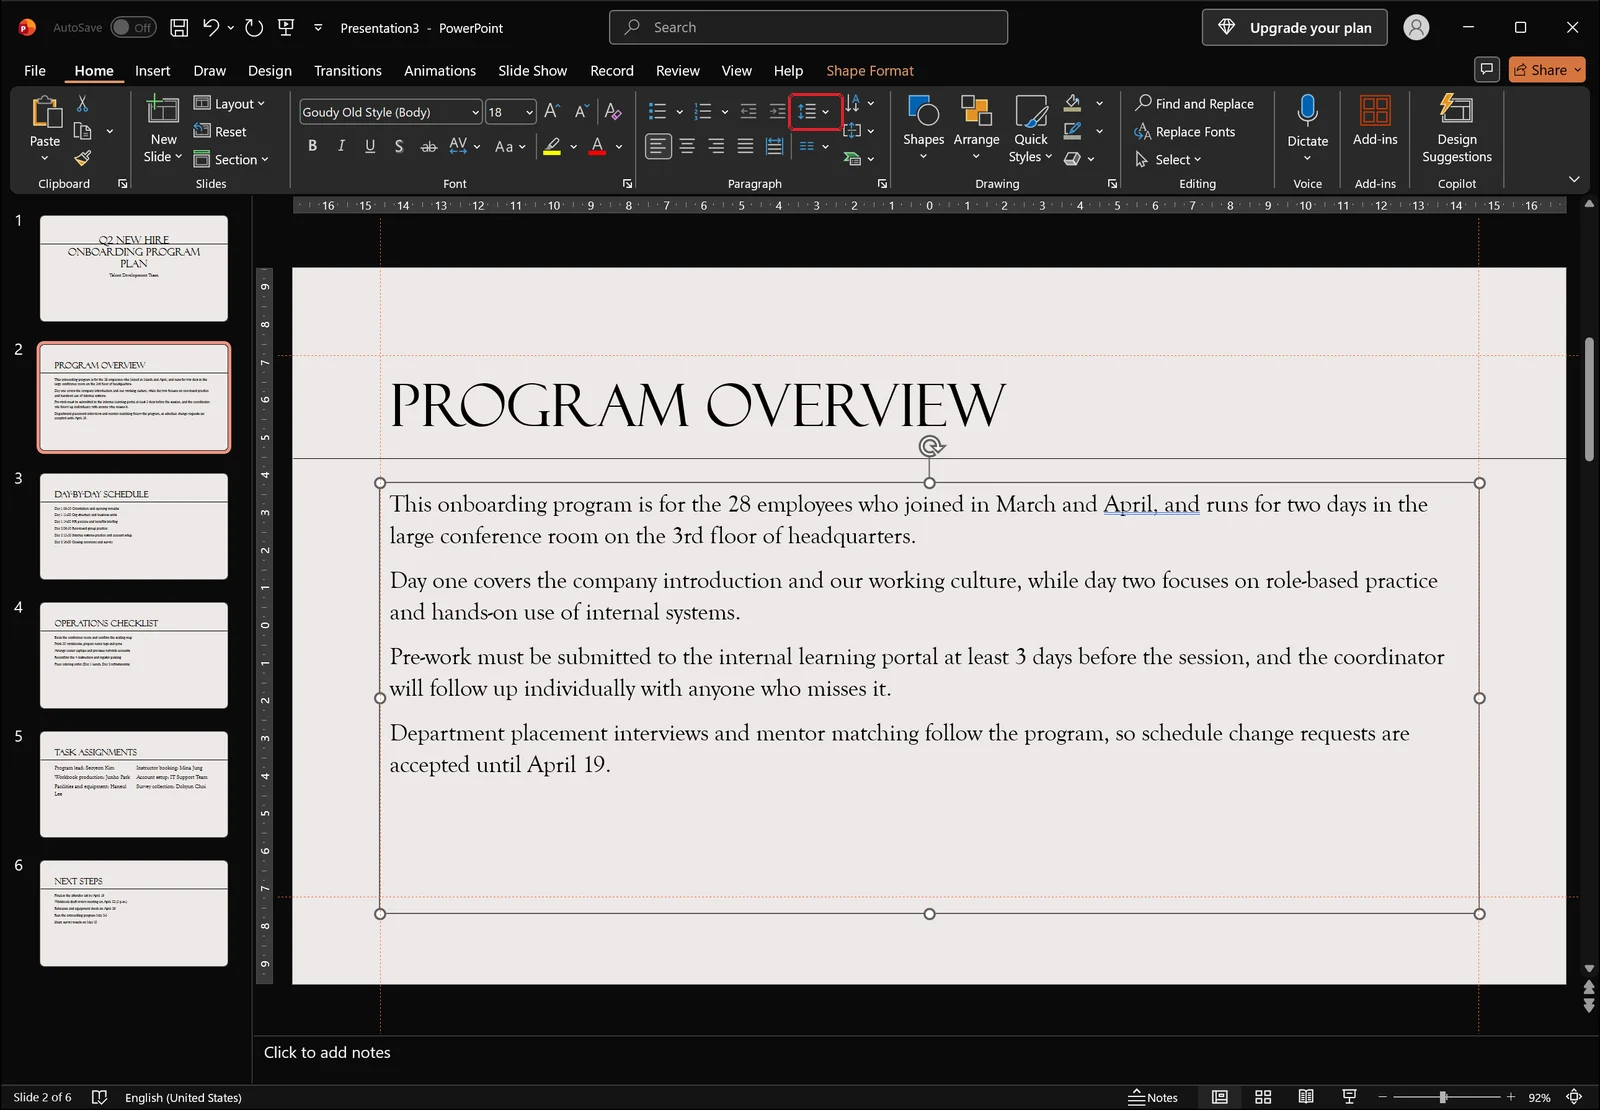Start presentation from beginning icon
Viewport: 1600px width, 1110px height.
tap(286, 28)
